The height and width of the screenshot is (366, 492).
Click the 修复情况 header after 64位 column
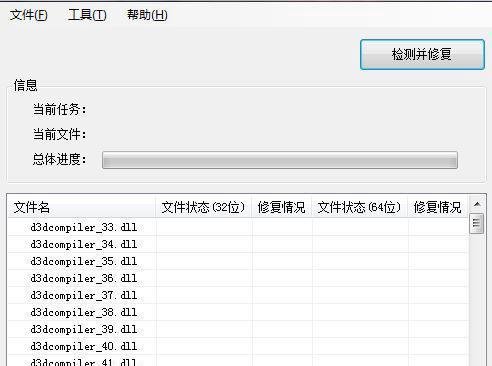pyautogui.click(x=438, y=207)
